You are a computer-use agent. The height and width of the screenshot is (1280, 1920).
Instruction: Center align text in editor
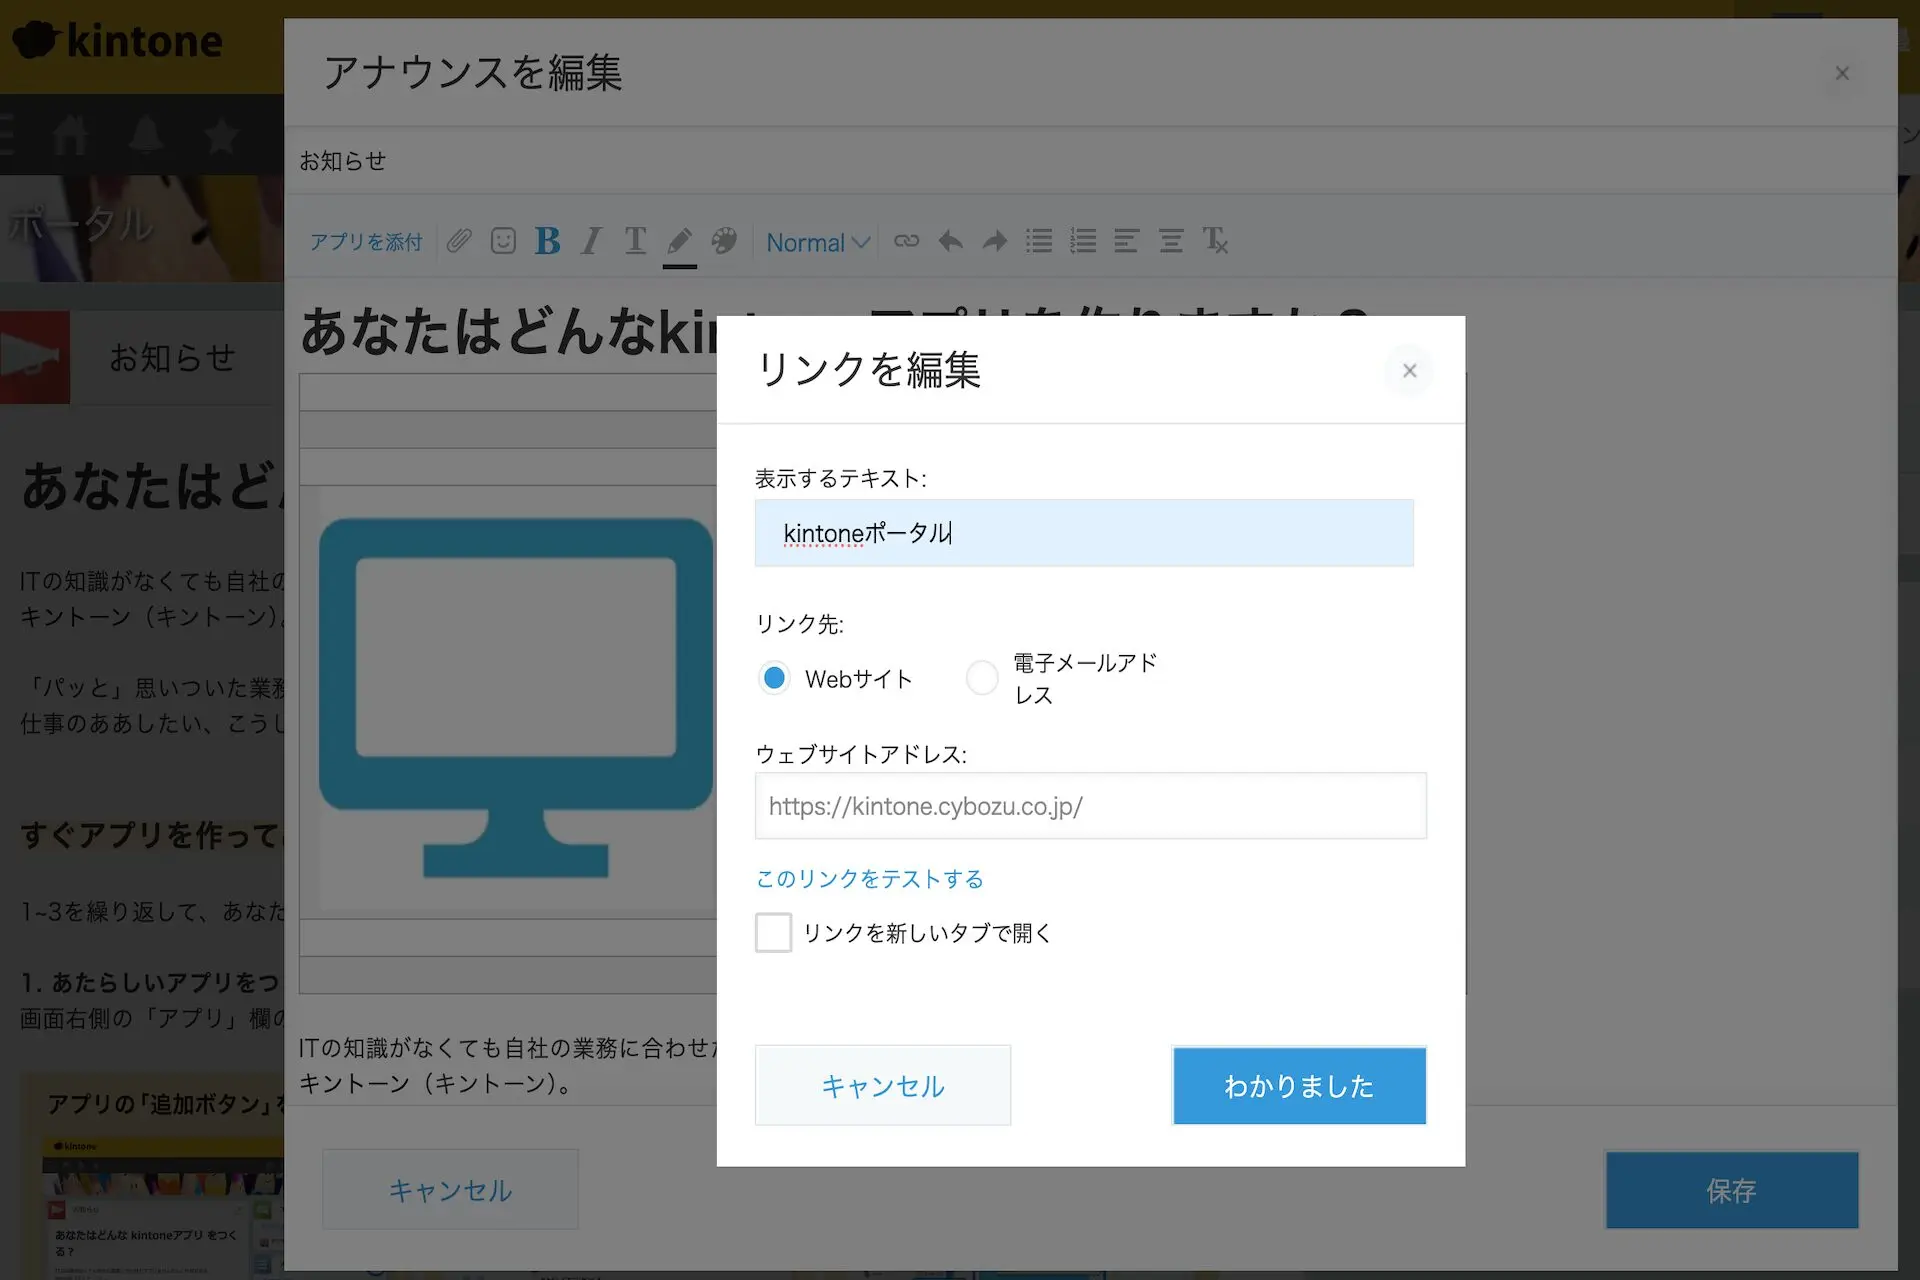click(1171, 241)
